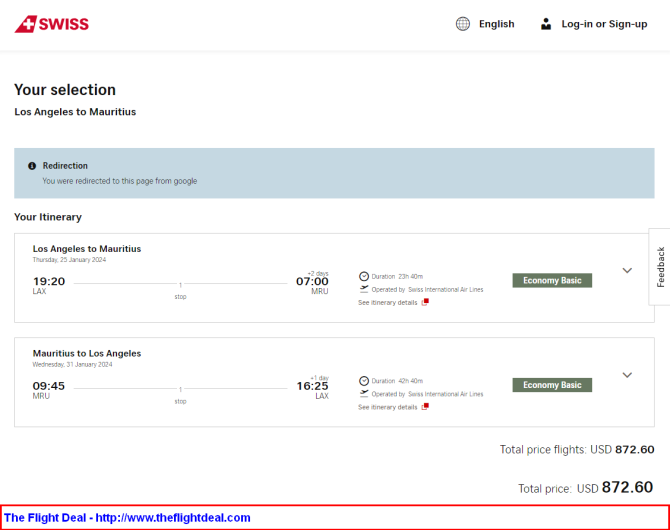This screenshot has height=530, width=670.
Task: Open itinerary details for outbound flight
Action: click(388, 303)
